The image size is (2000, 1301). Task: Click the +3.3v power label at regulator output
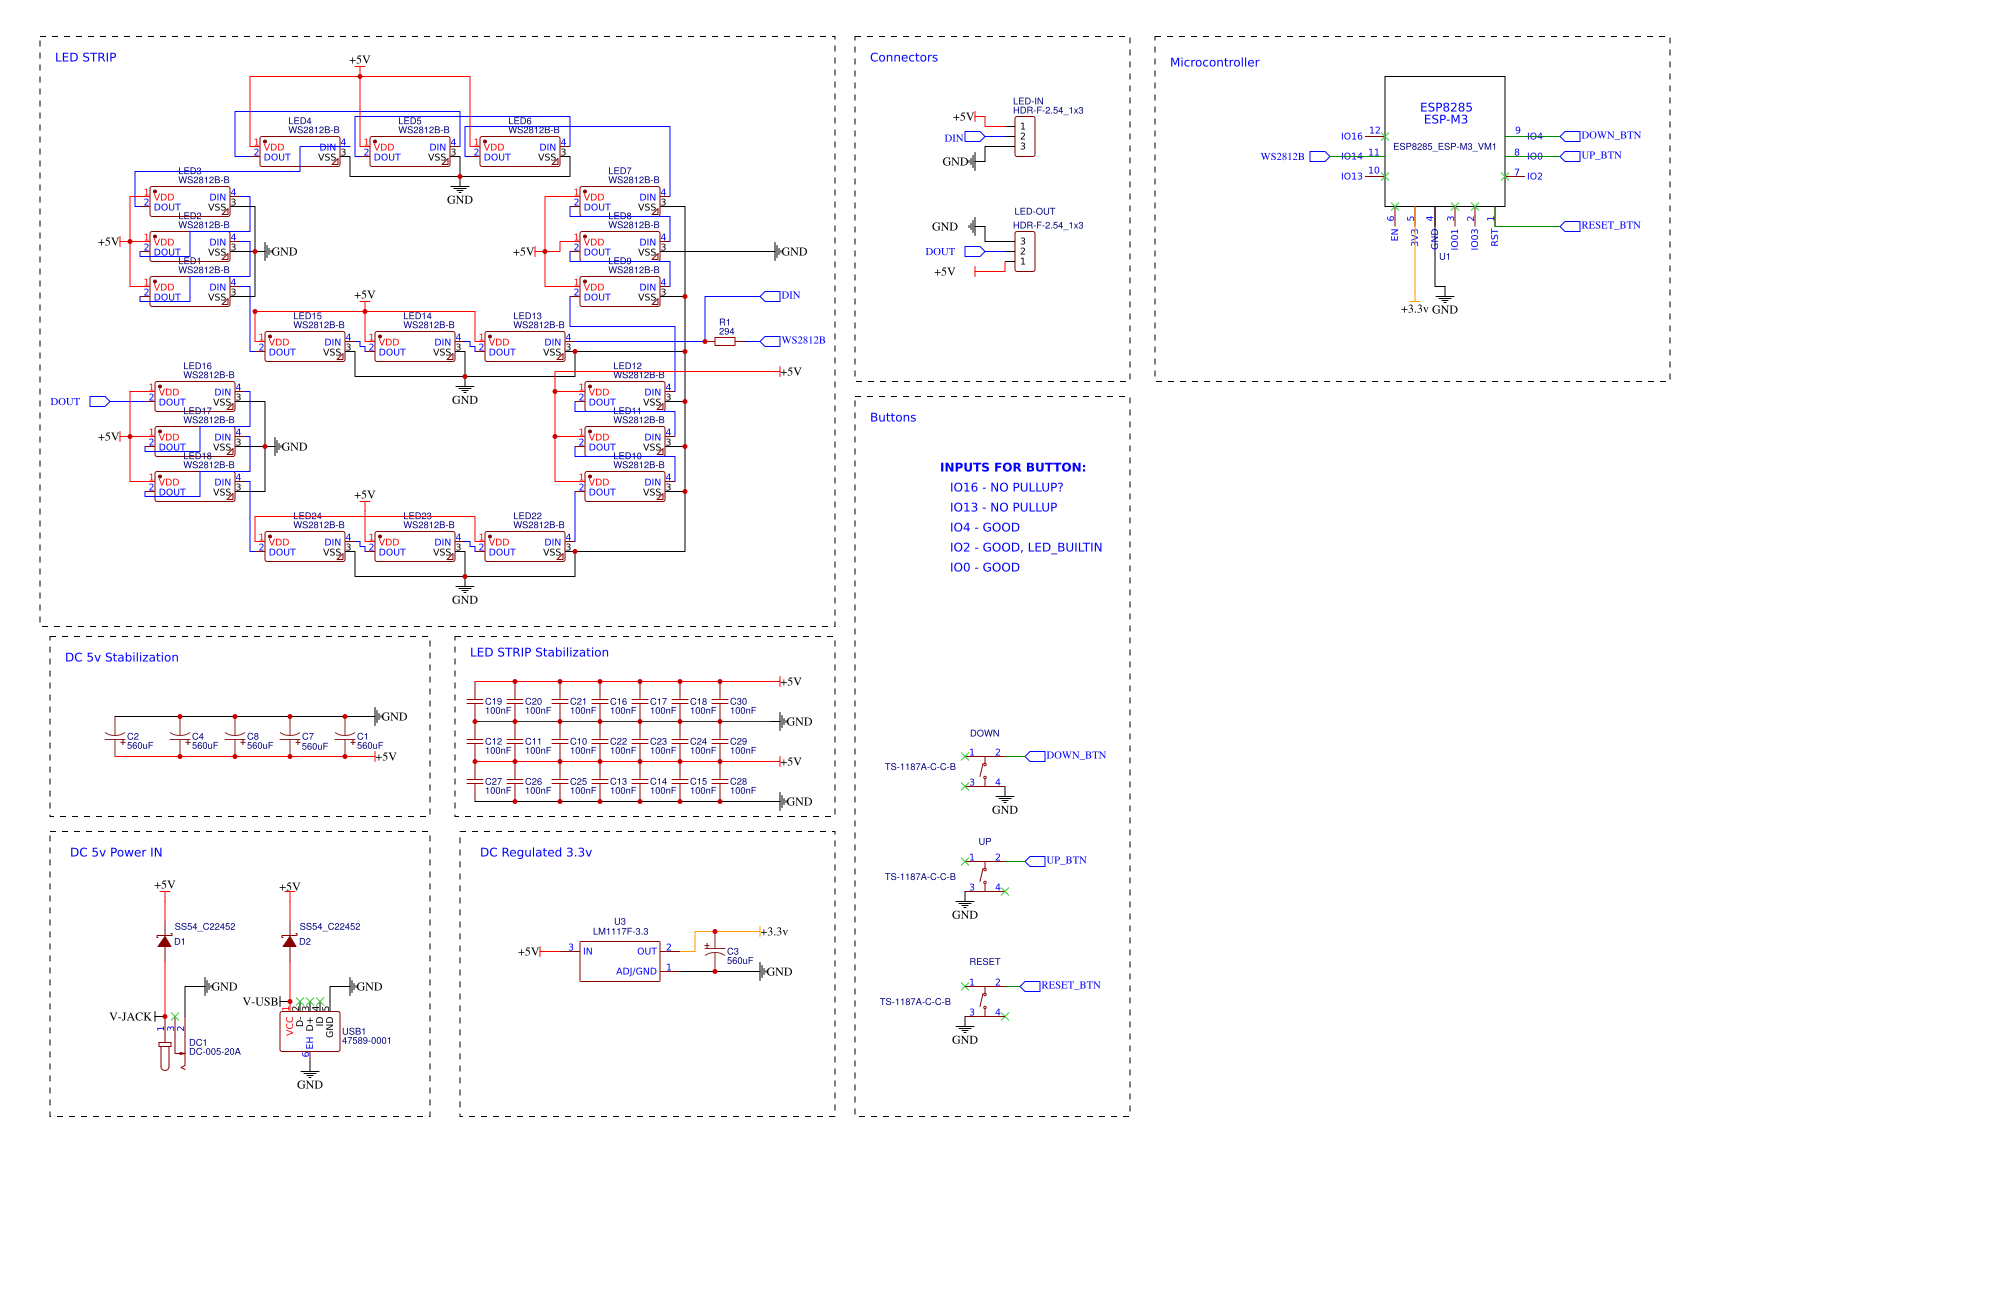pyautogui.click(x=775, y=931)
